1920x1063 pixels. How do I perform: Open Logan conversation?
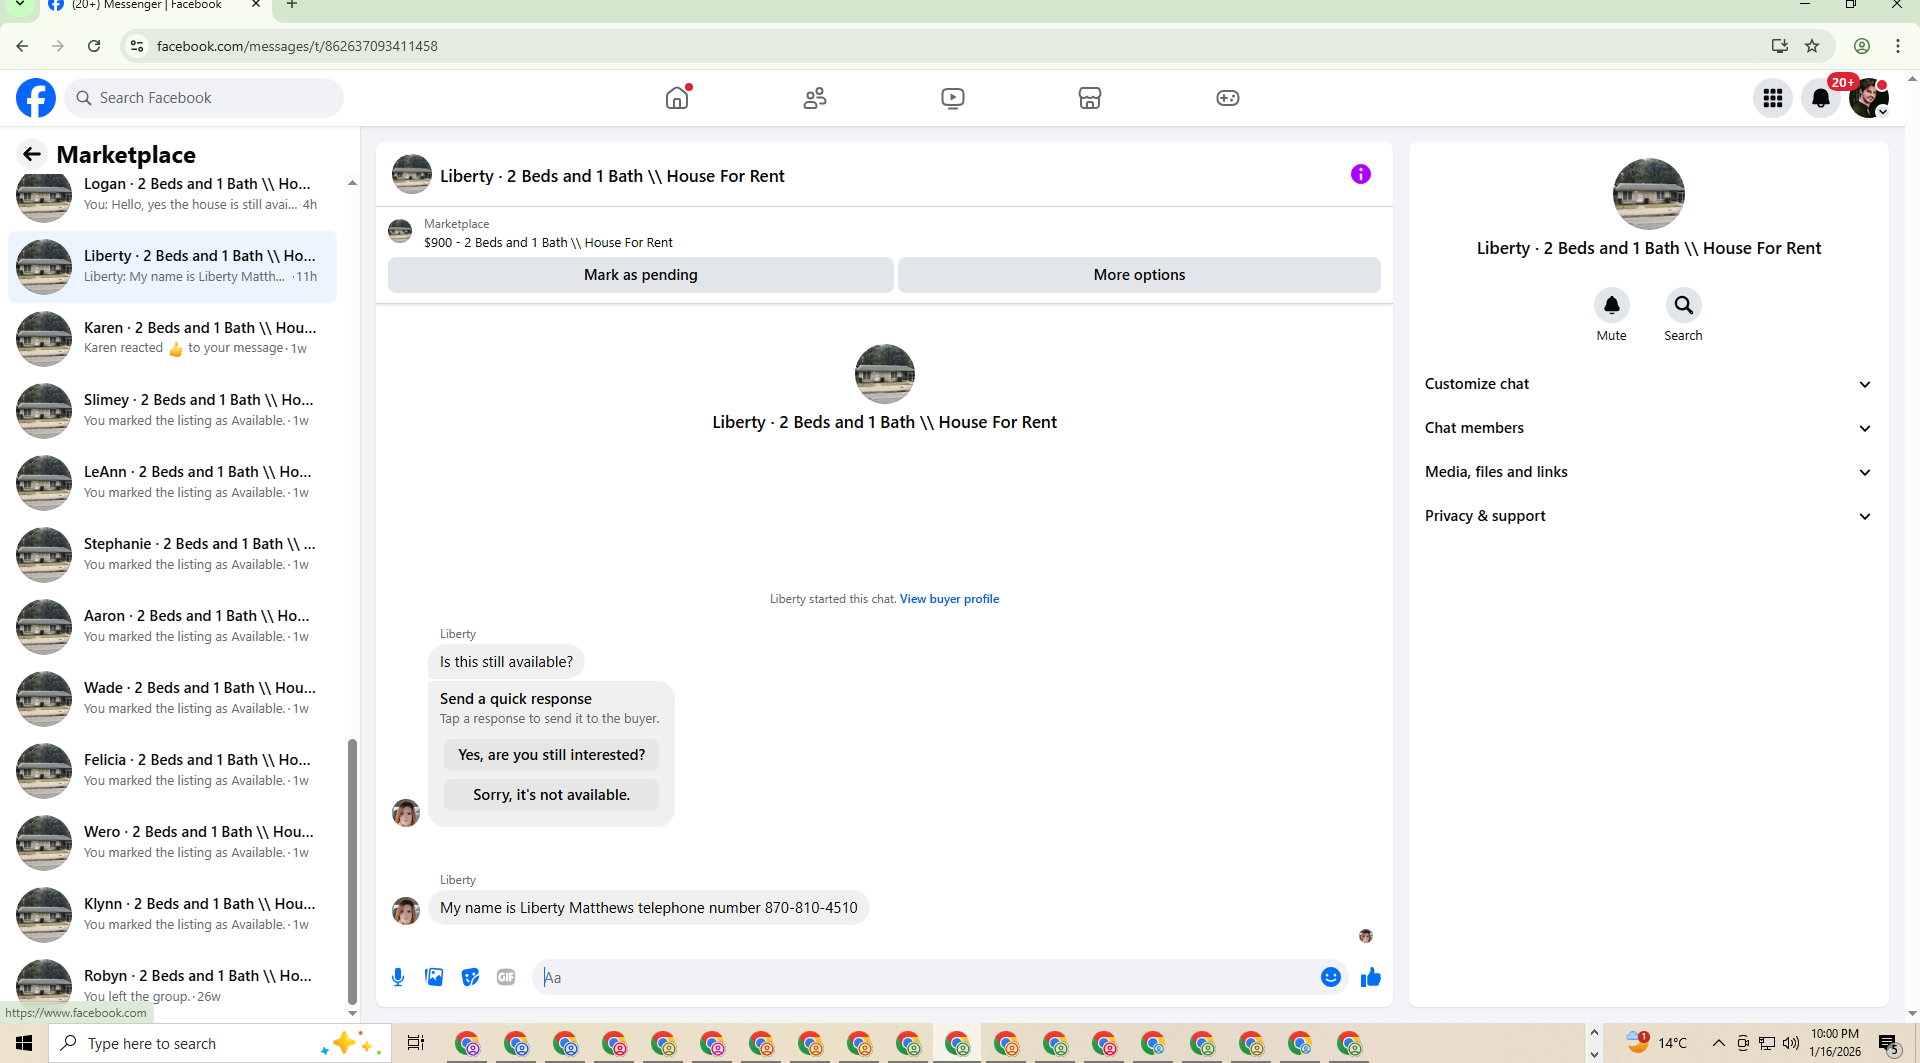click(x=172, y=195)
